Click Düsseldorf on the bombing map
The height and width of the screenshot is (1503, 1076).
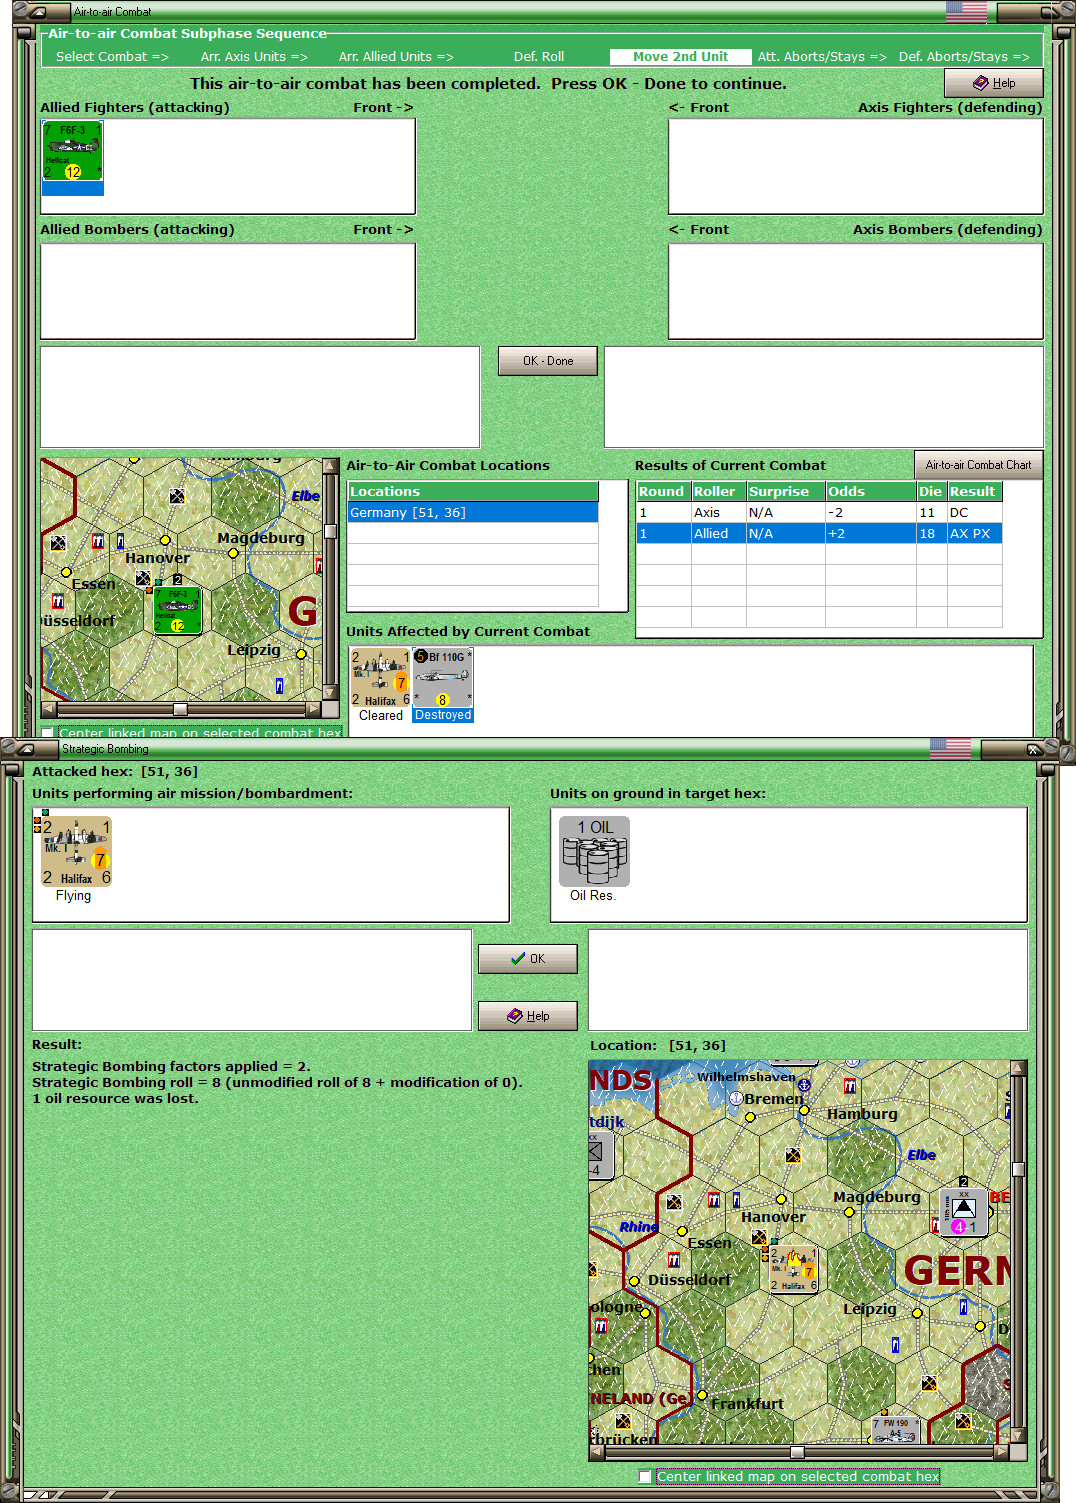689,1280
